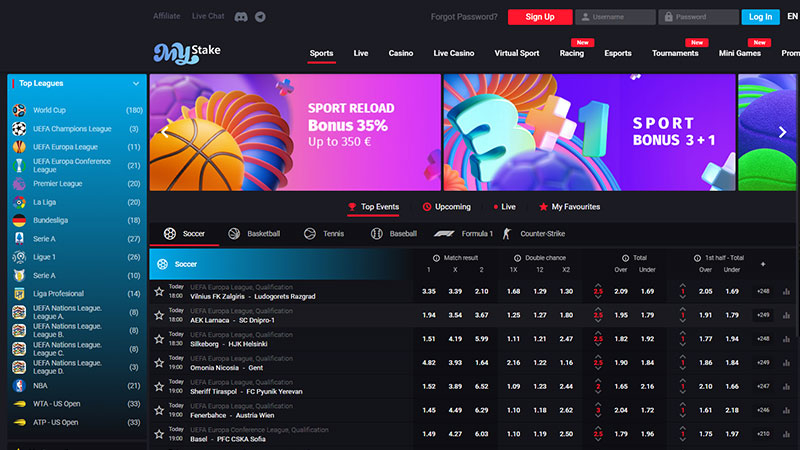The width and height of the screenshot is (800, 450).
Task: Open the Casino section
Action: (401, 53)
